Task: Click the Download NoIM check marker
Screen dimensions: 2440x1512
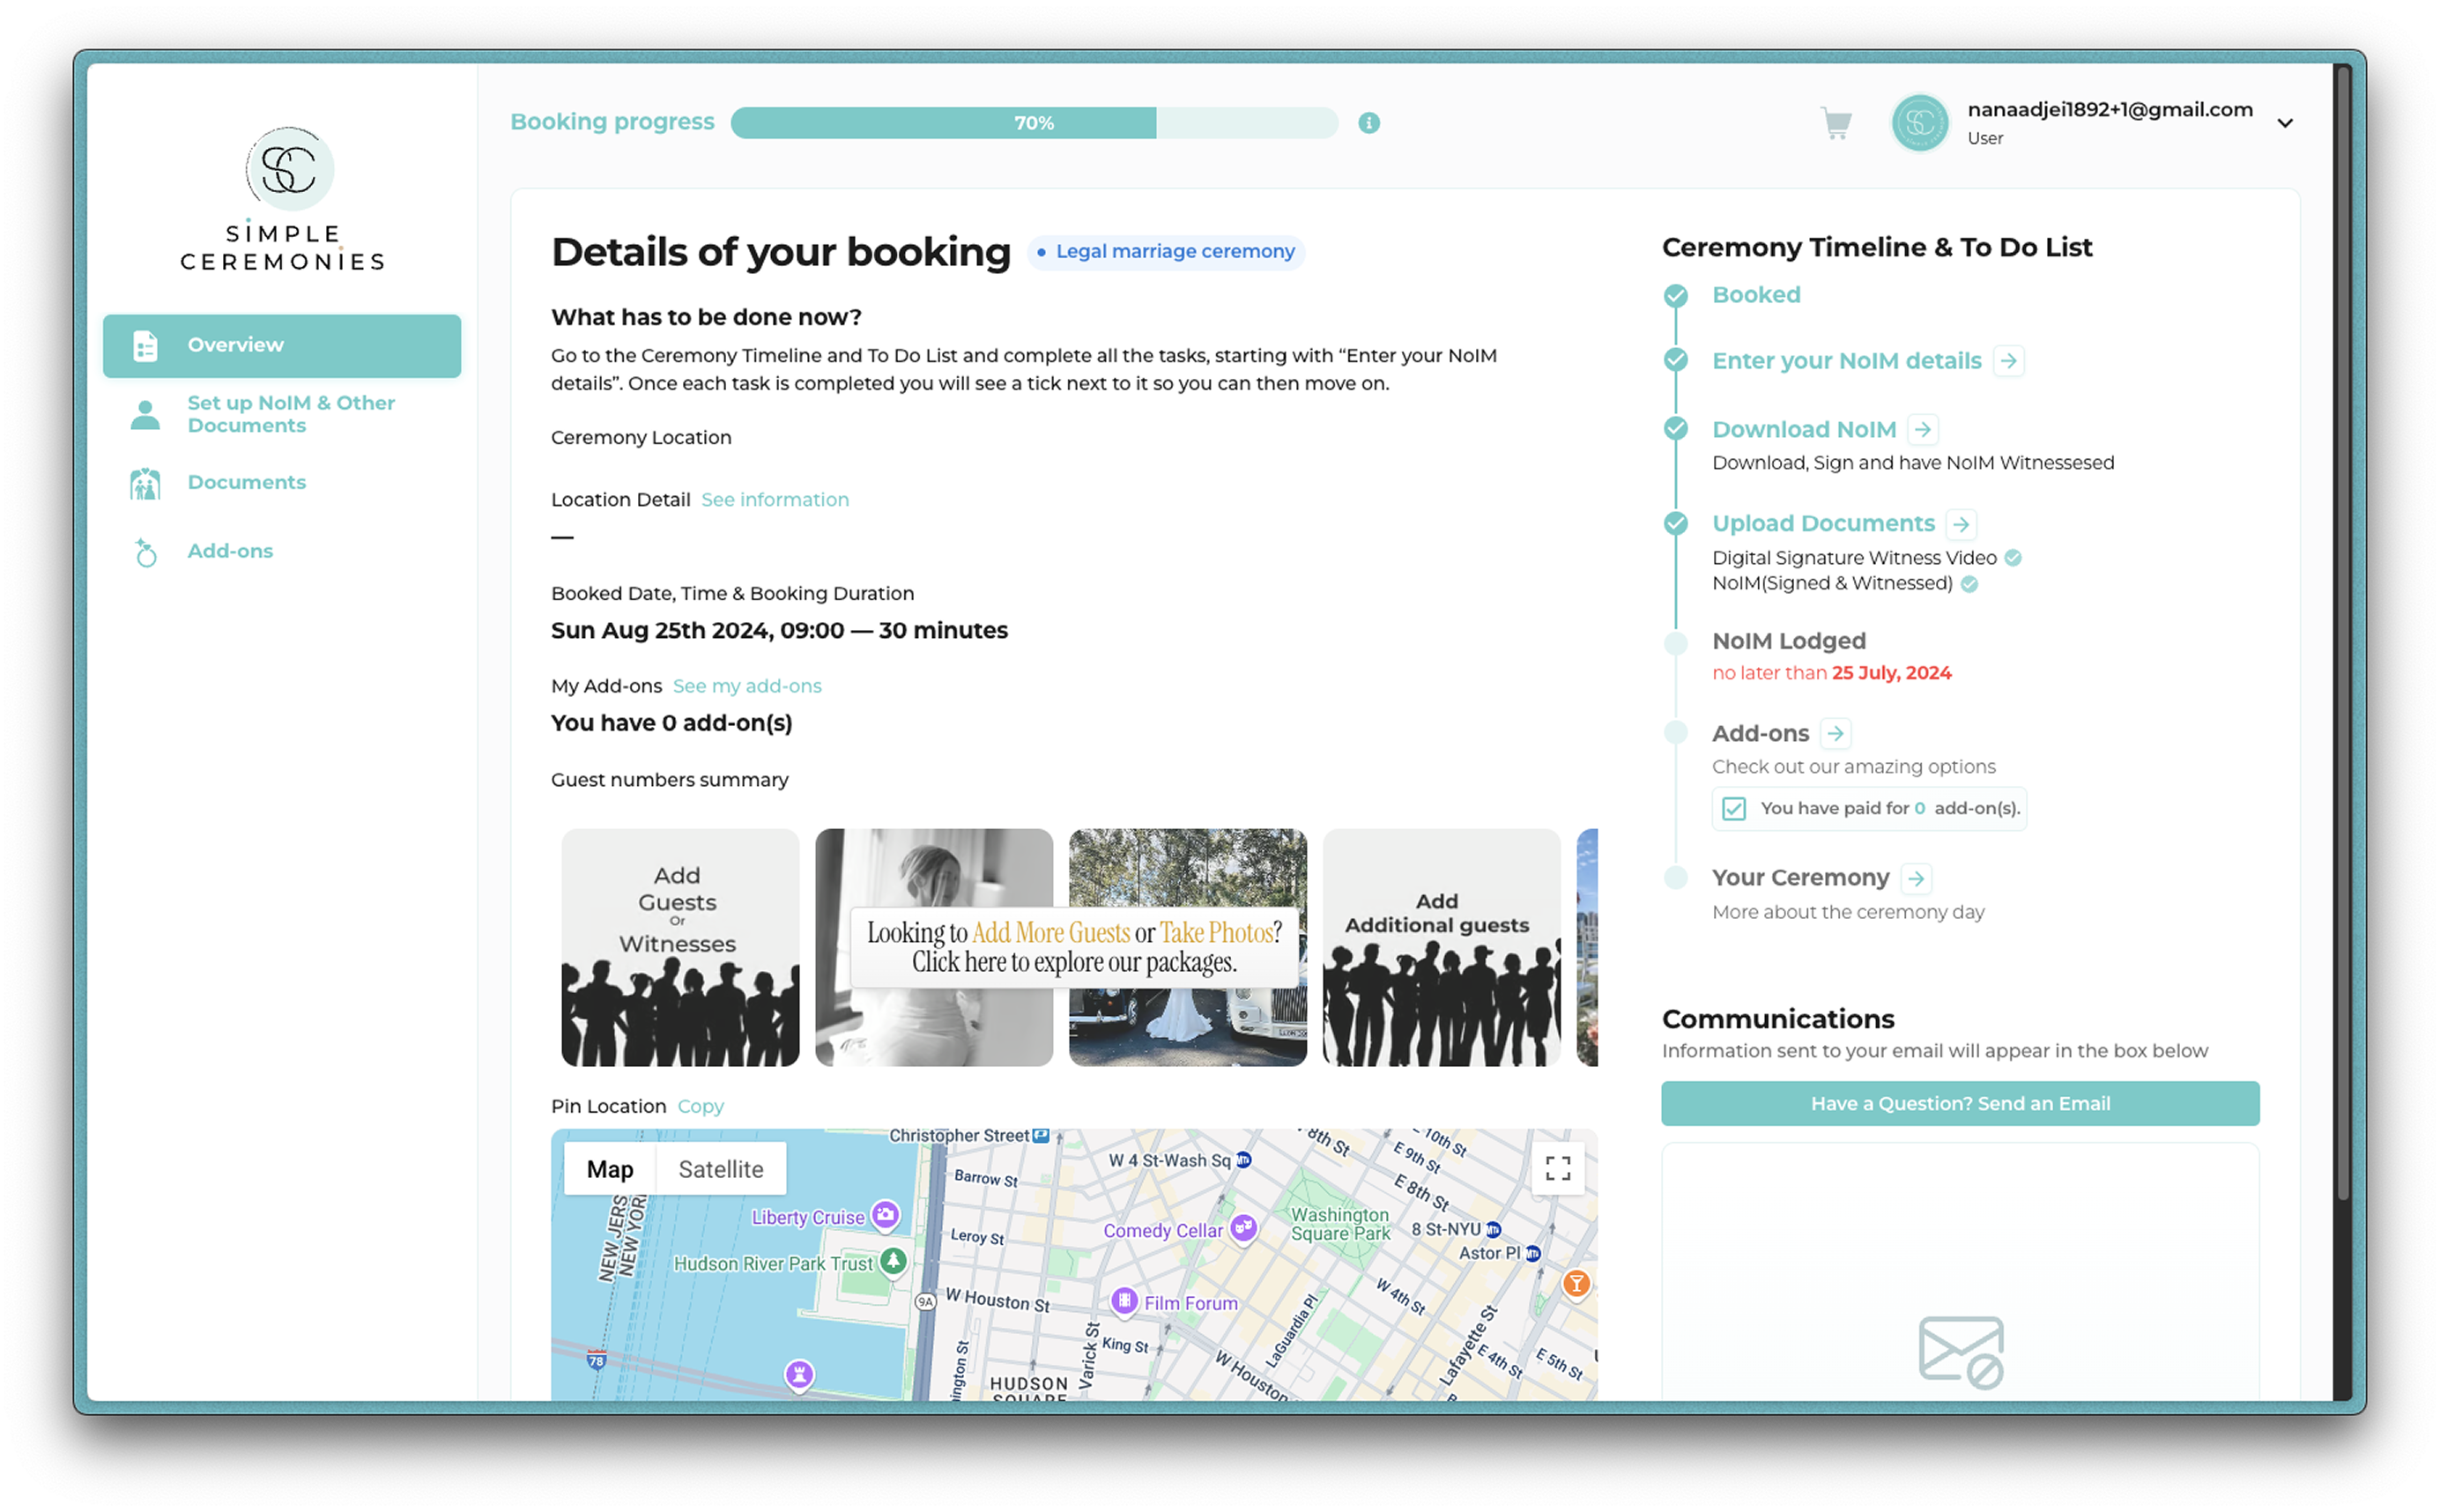Action: point(1676,429)
